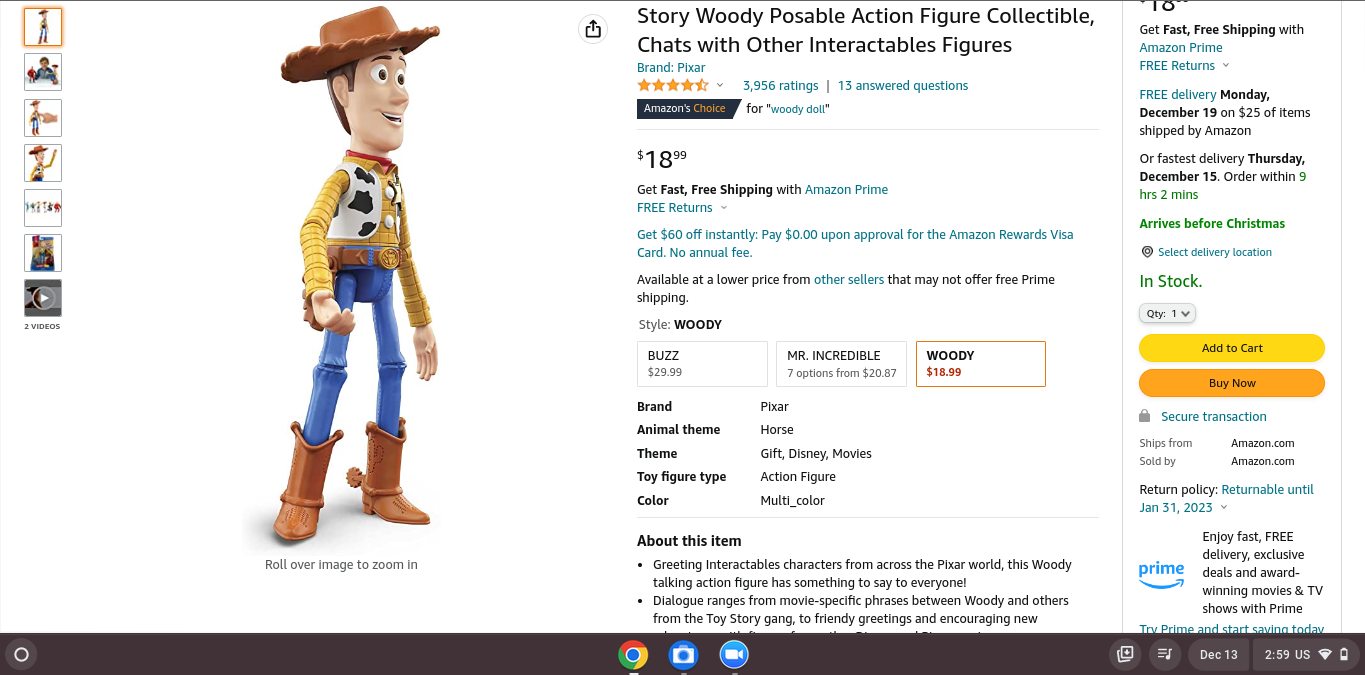The image size is (1365, 675).
Task: Open the media controls tray icon
Action: 1164,655
